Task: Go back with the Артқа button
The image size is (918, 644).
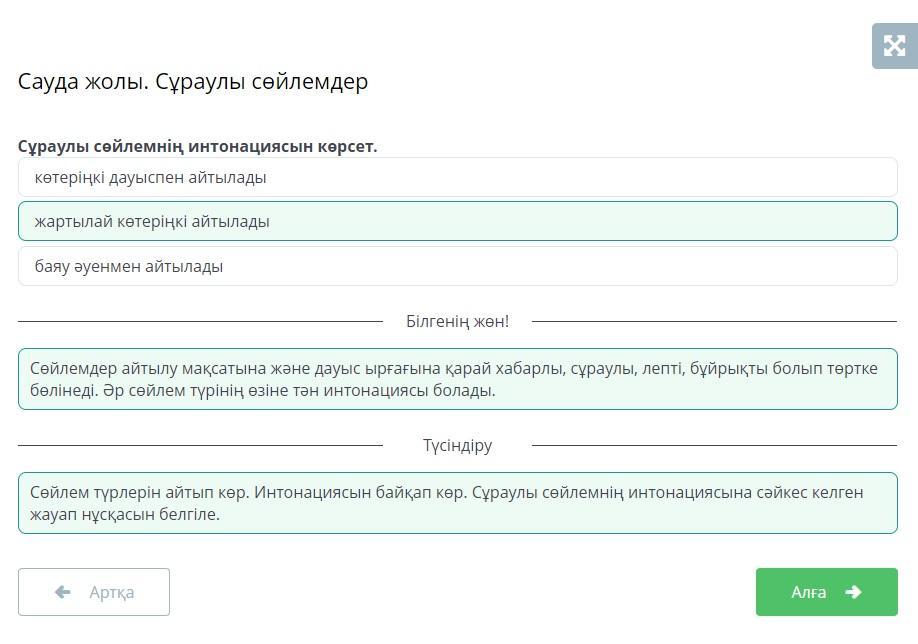Action: pyautogui.click(x=94, y=592)
